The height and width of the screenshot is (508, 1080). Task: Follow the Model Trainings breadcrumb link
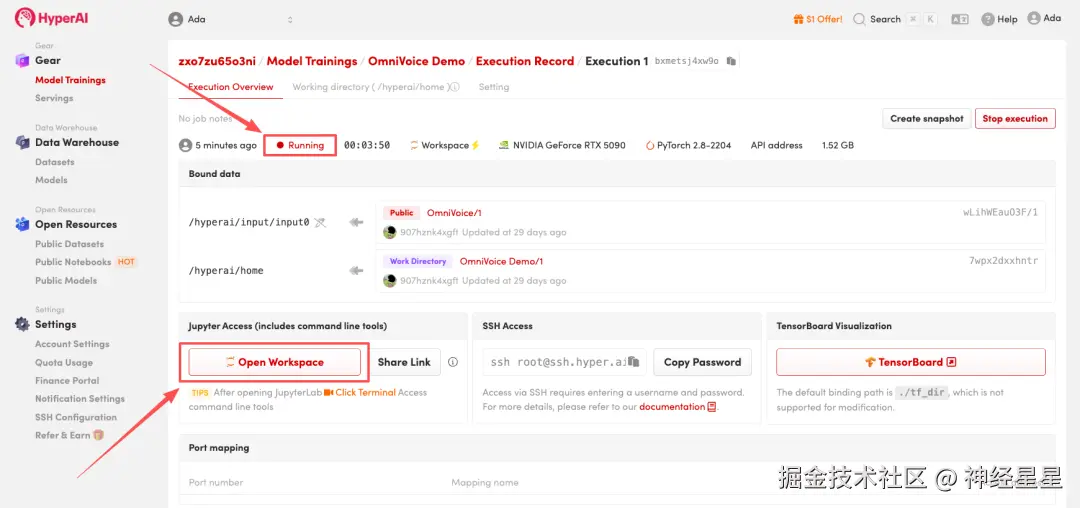(x=312, y=61)
